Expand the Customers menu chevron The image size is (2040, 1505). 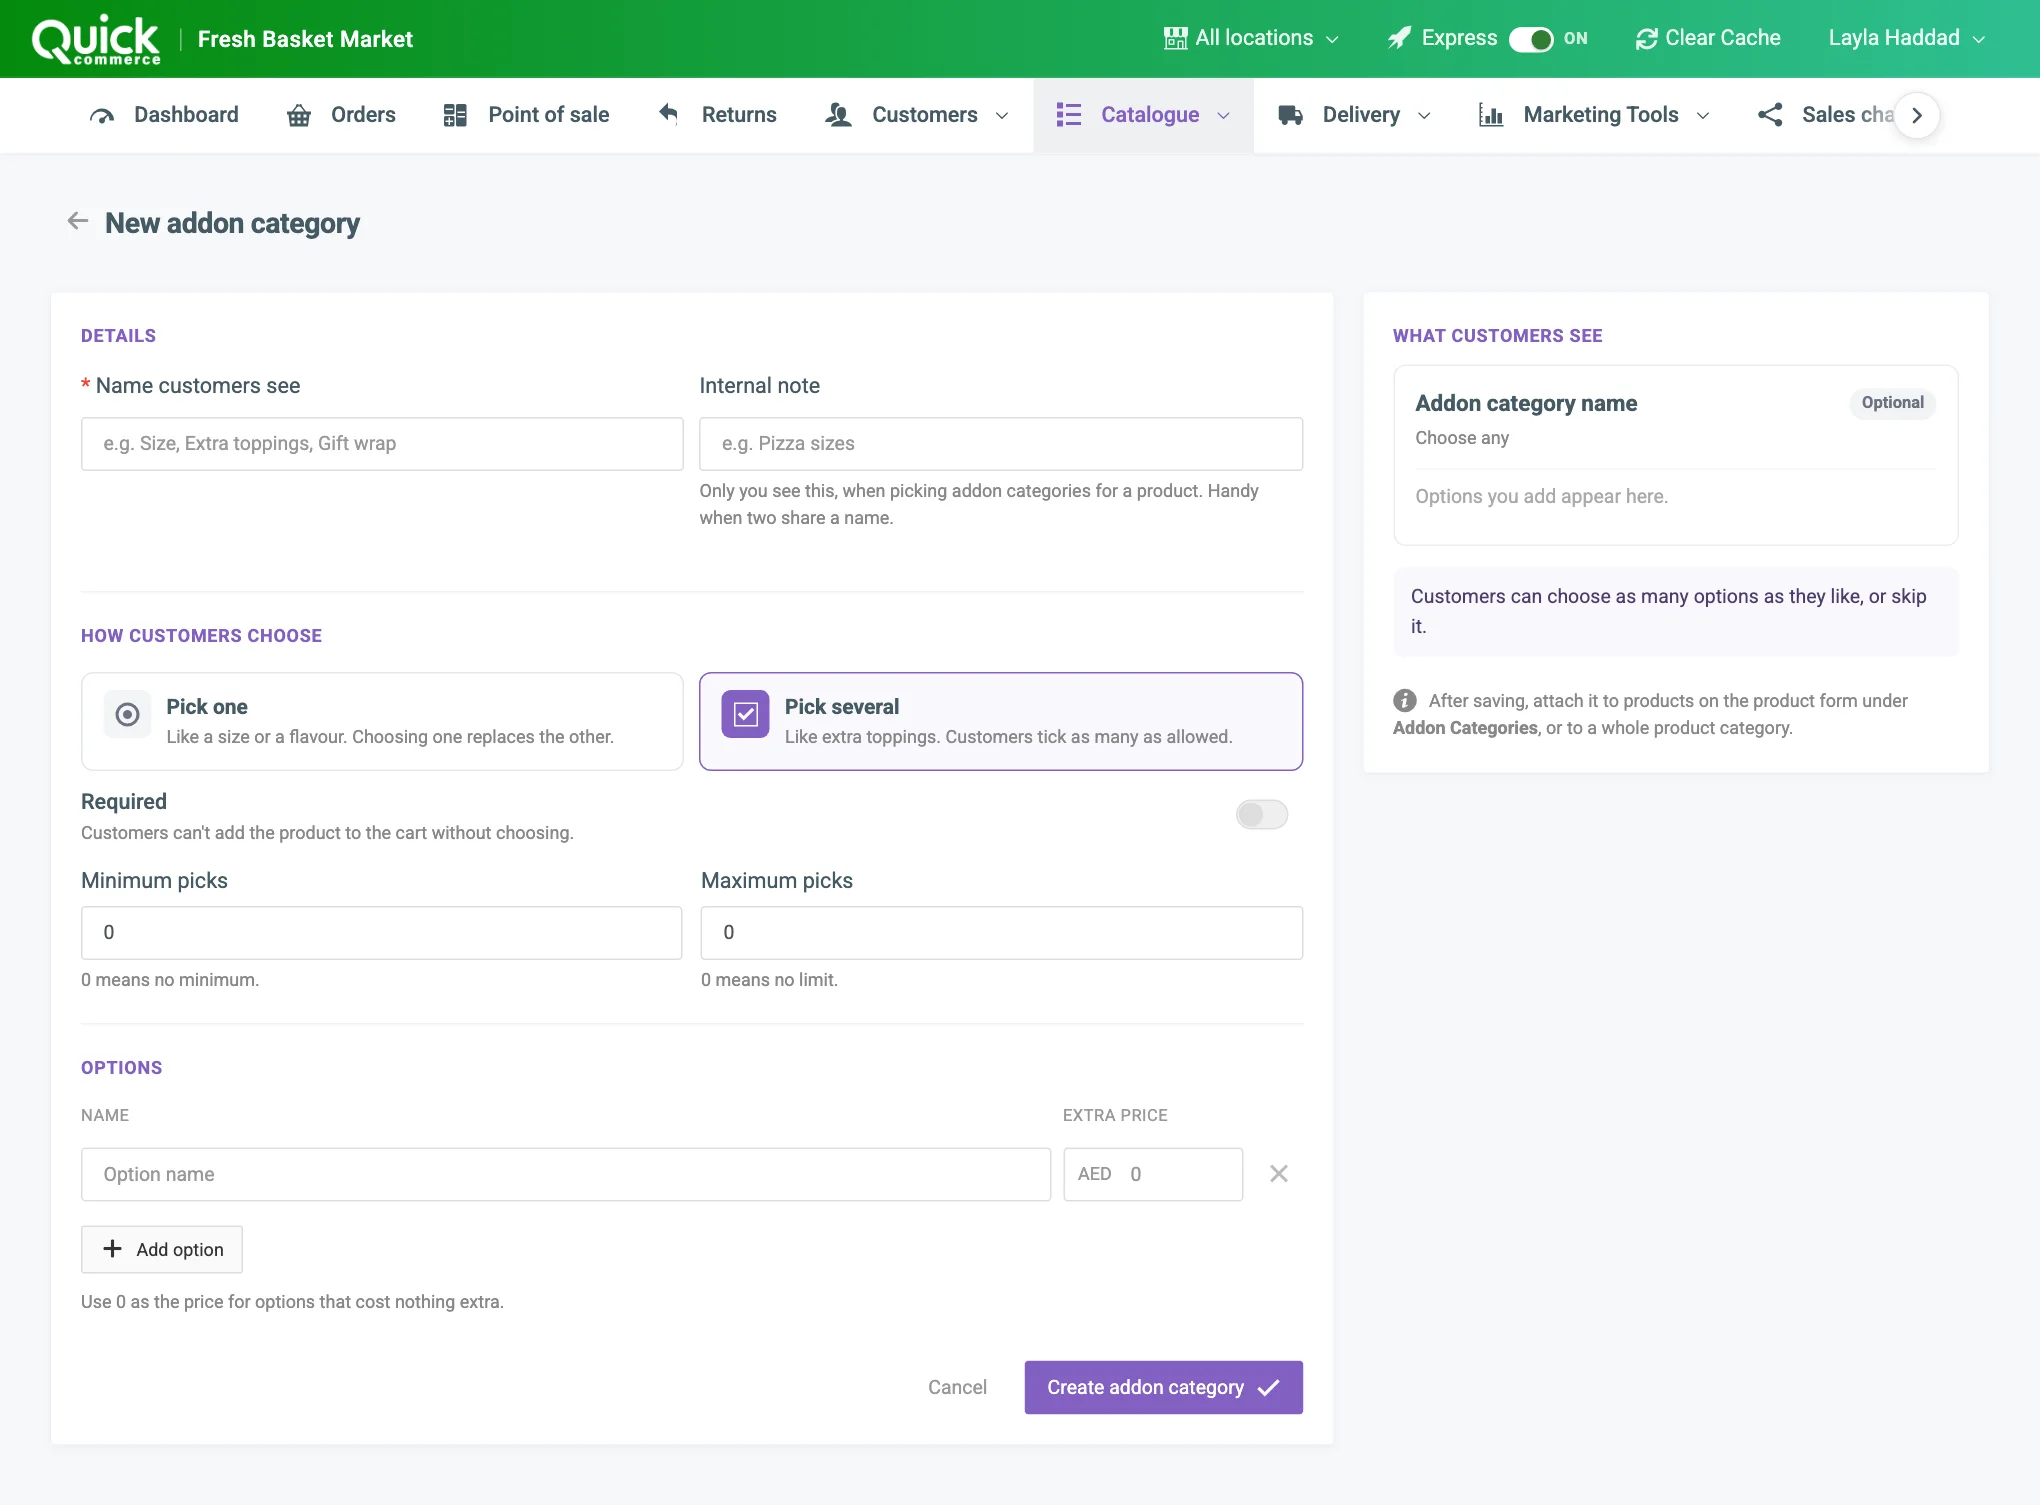coord(1002,116)
